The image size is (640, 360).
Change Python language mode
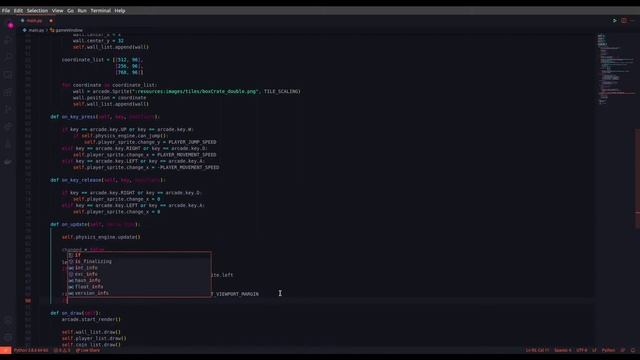pos(608,350)
